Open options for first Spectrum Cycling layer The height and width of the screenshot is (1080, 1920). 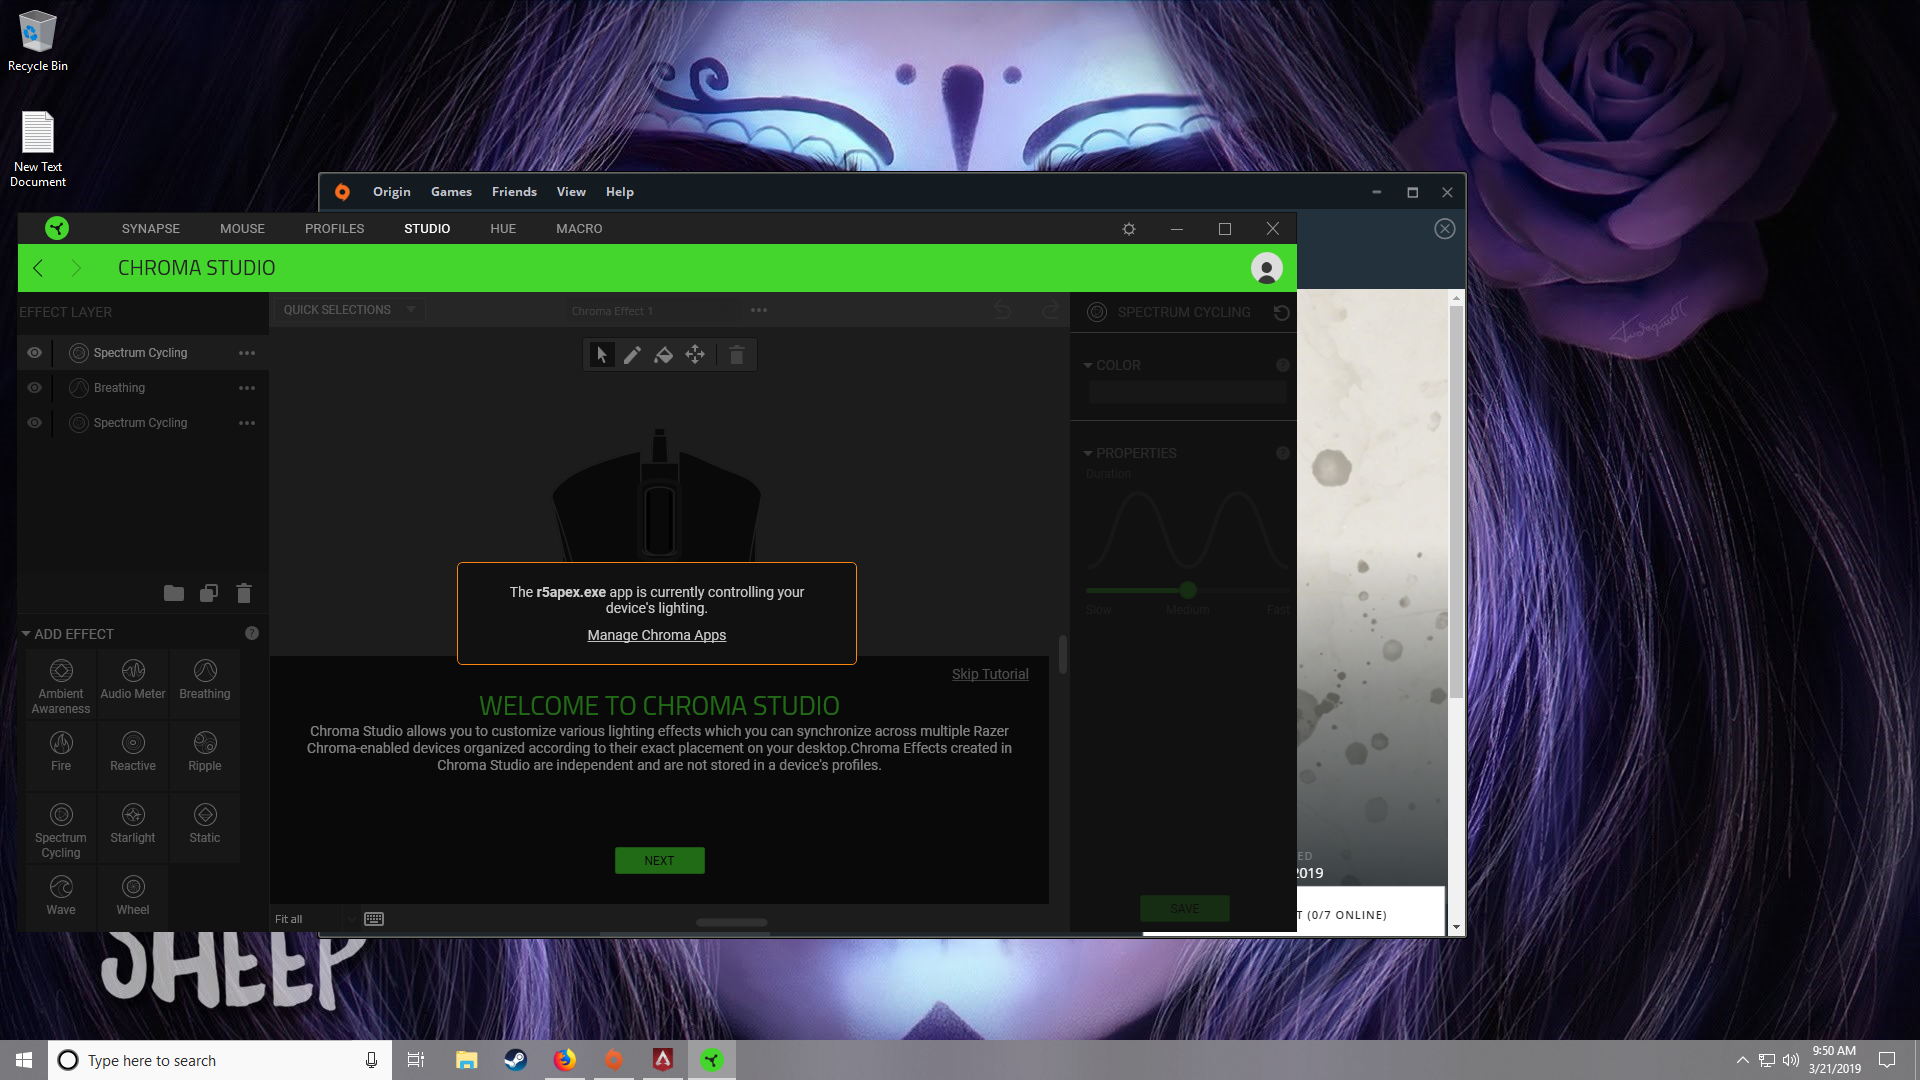(247, 353)
